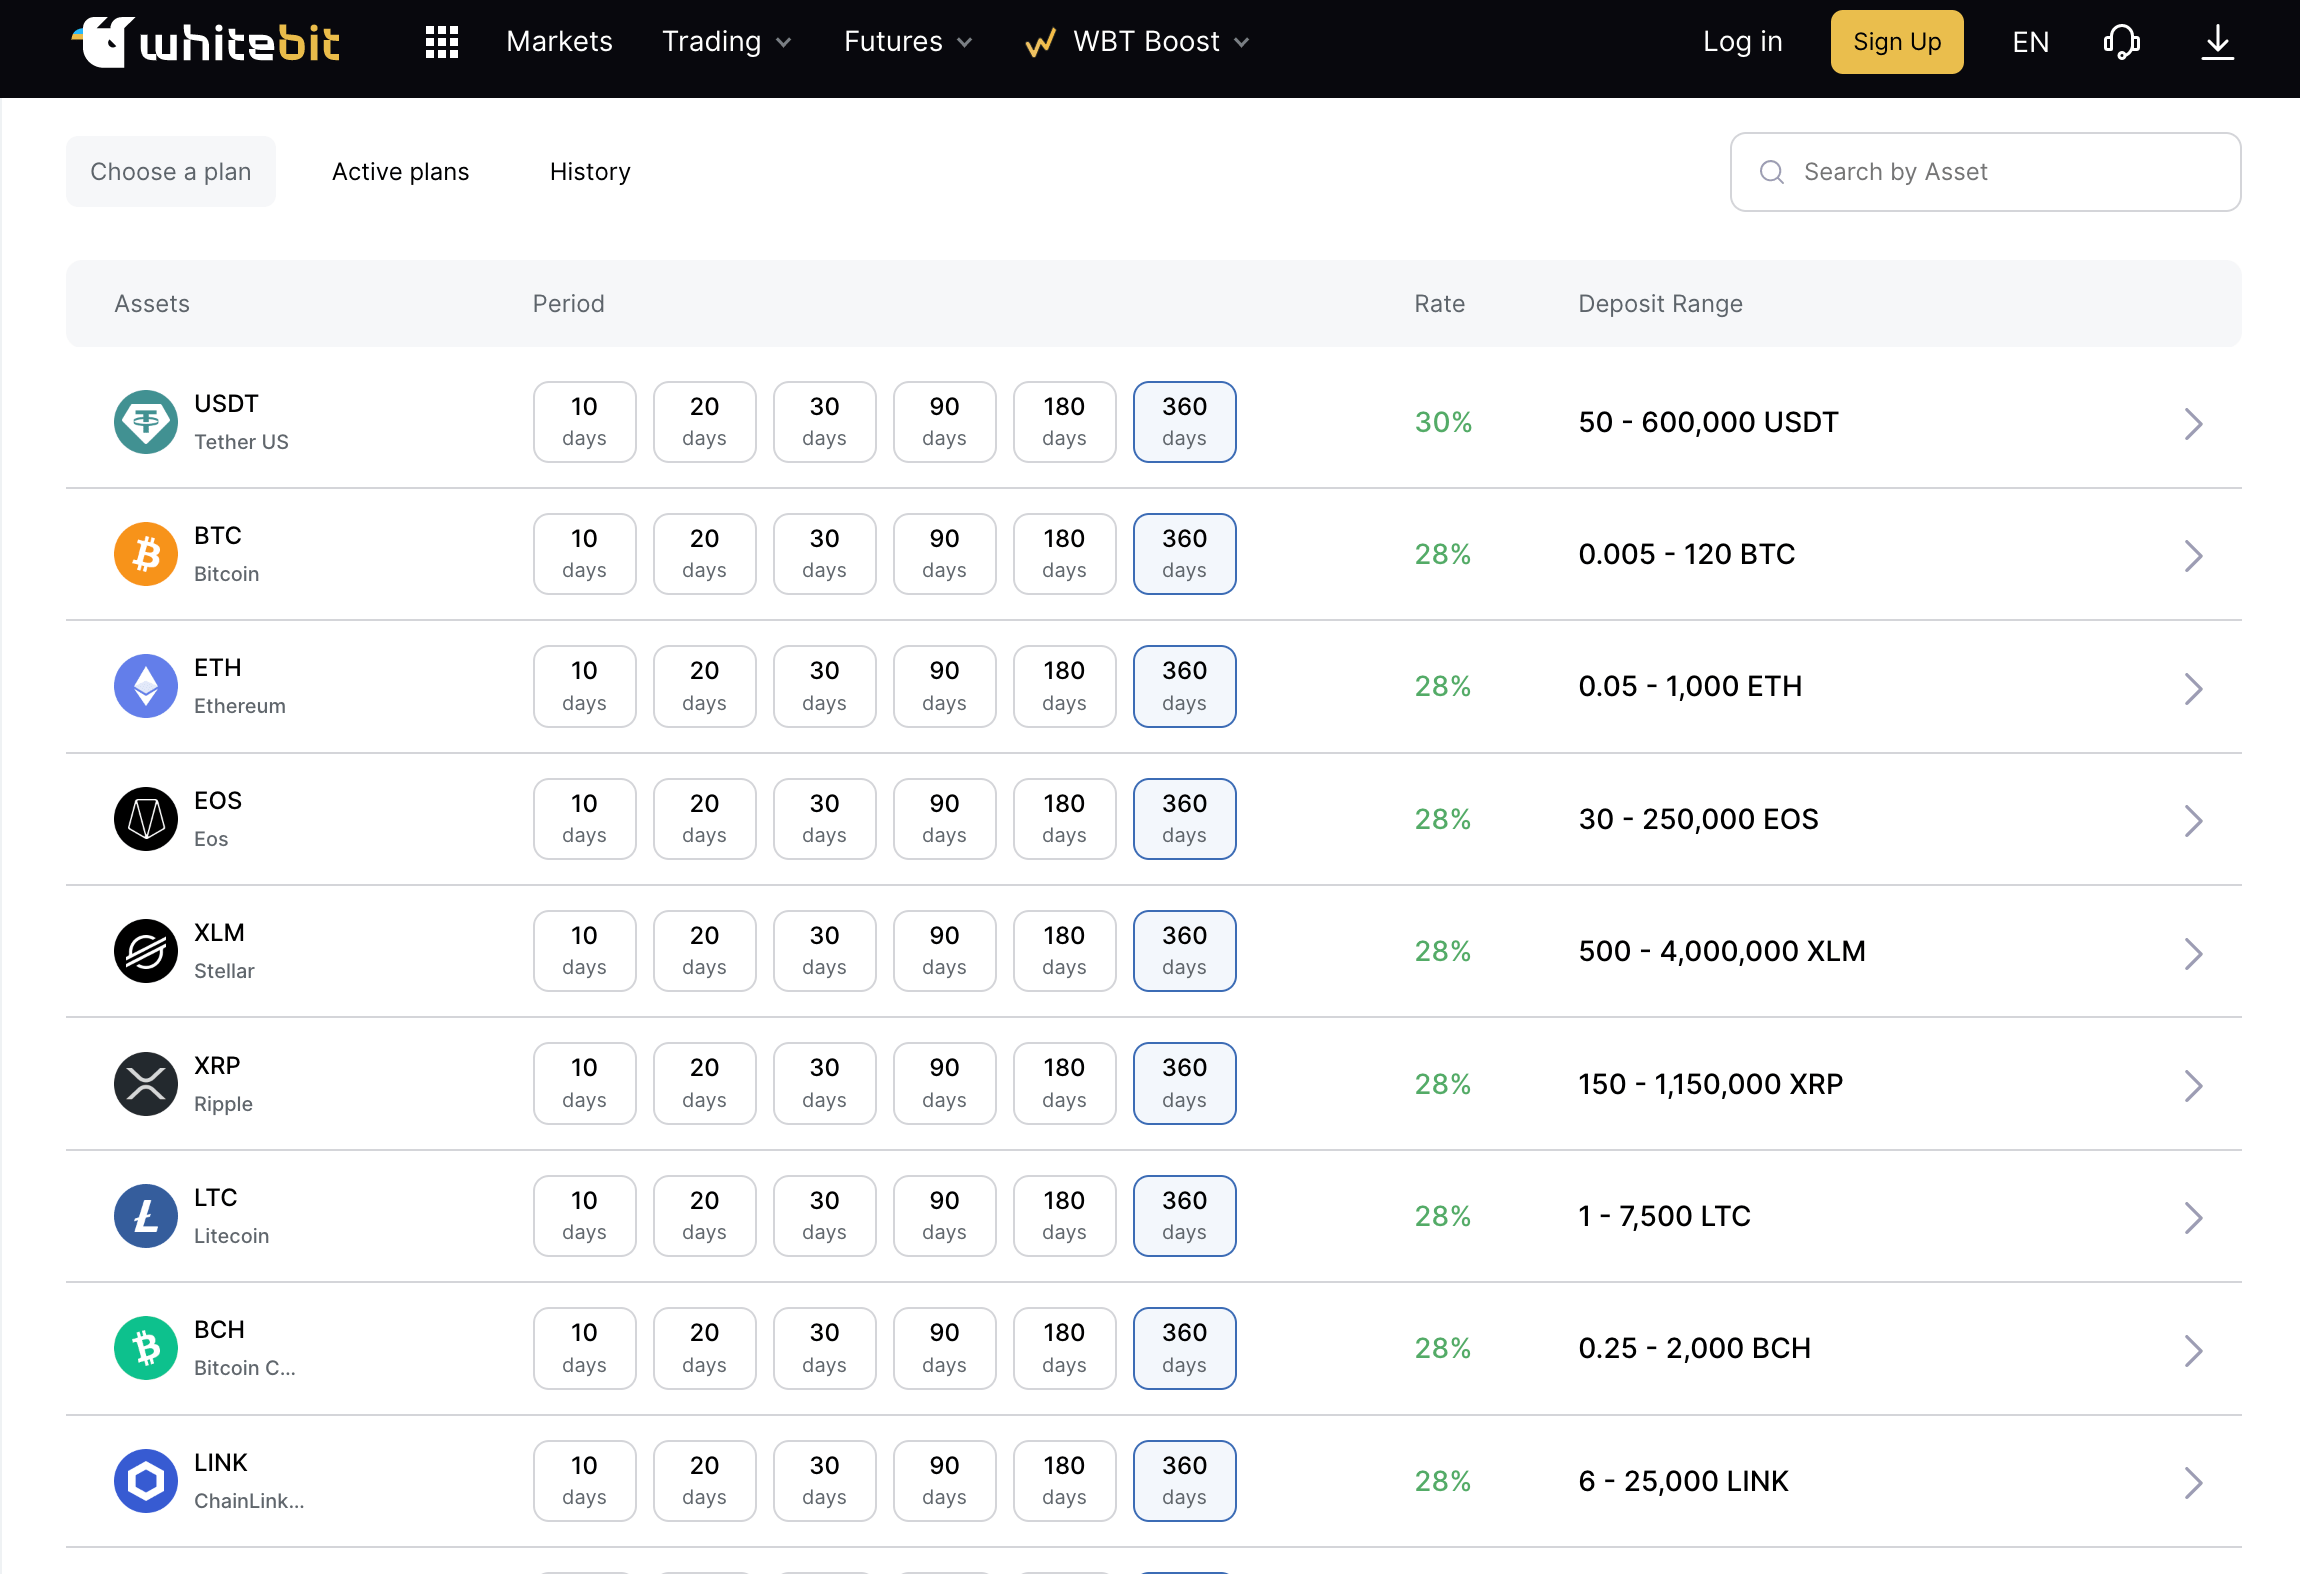The image size is (2300, 1574).
Task: Select 90 days period for BTC
Action: pyautogui.click(x=945, y=554)
